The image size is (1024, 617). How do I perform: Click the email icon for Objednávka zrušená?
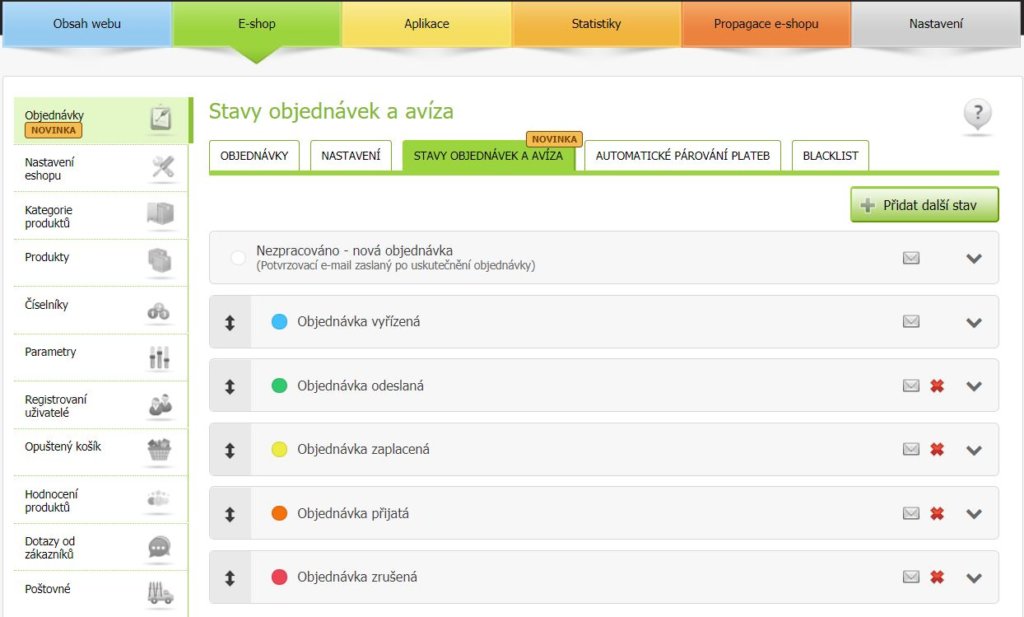[x=911, y=577]
